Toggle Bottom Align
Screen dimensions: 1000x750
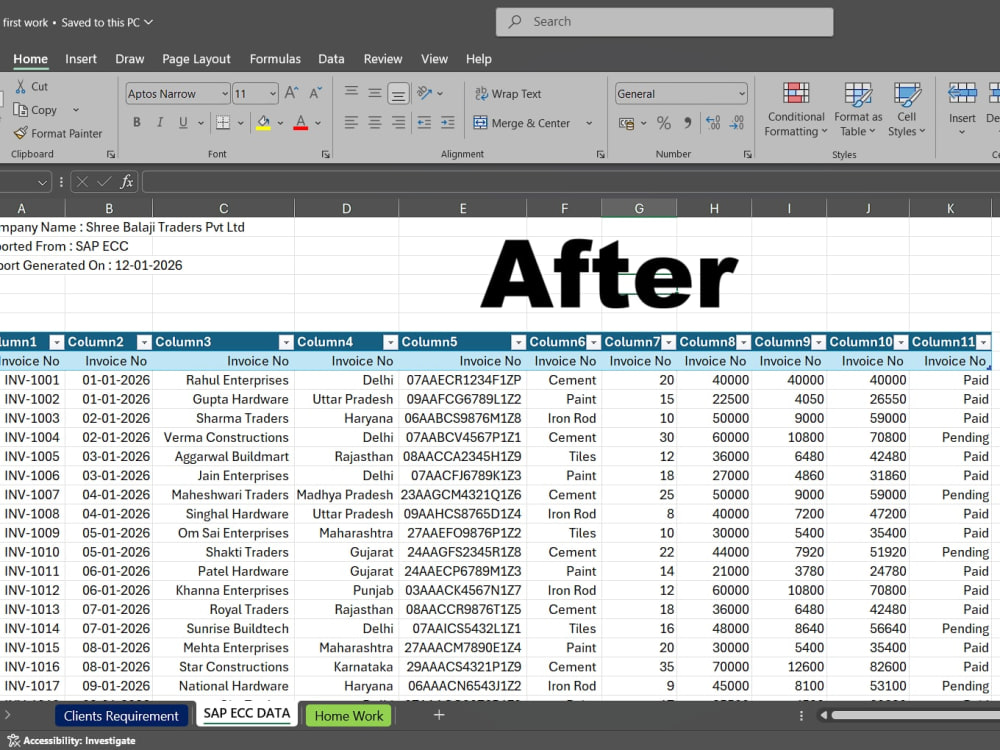point(398,94)
